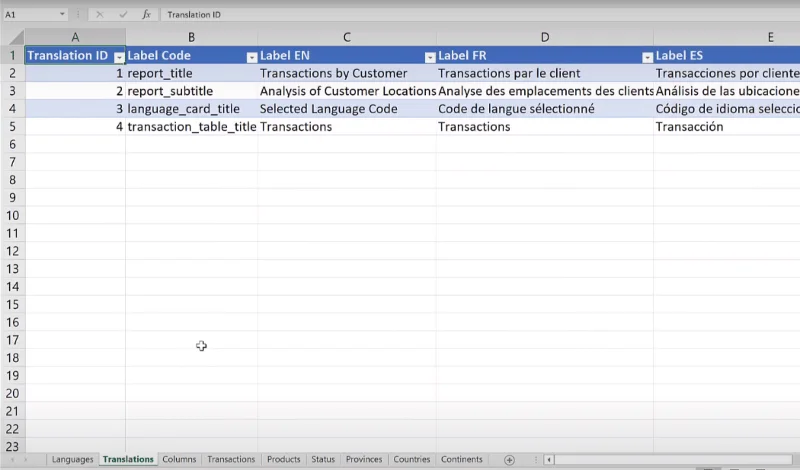This screenshot has height=470, width=800.
Task: Select the Code de langue sélectionné cell
Action: (545, 109)
